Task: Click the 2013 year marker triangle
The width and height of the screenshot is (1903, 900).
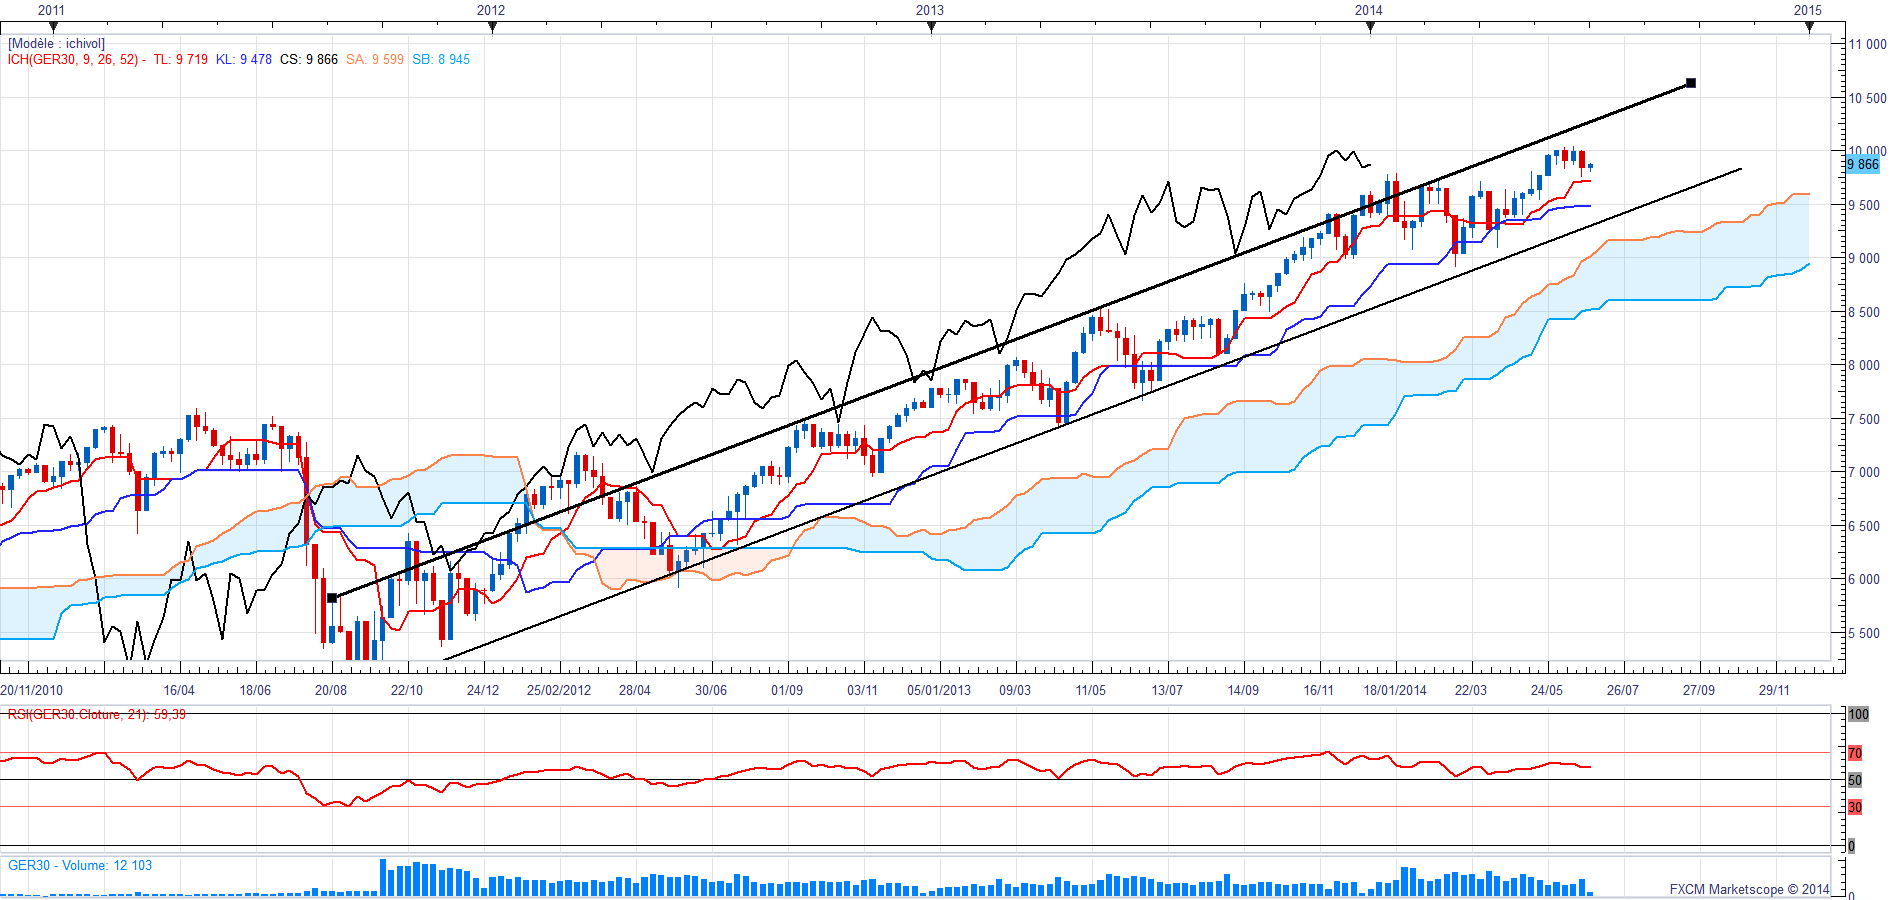Action: [931, 27]
